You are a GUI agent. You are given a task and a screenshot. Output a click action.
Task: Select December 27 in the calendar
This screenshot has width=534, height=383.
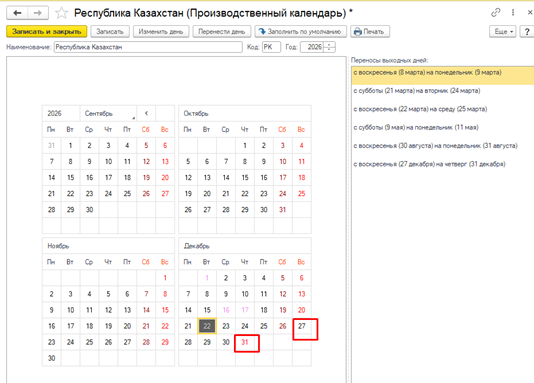click(x=302, y=326)
